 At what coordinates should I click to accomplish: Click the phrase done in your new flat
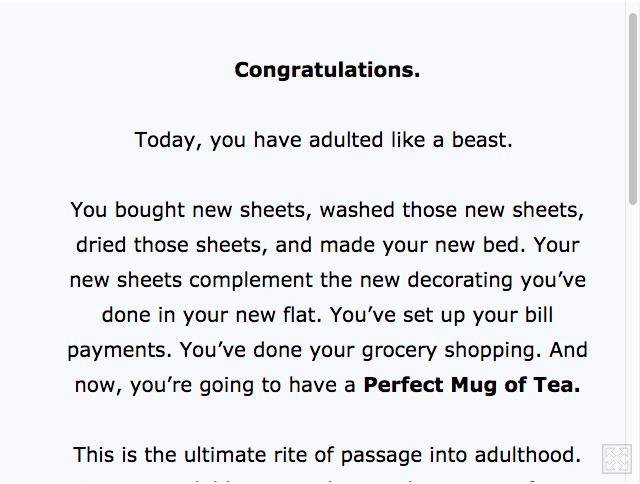[211, 315]
